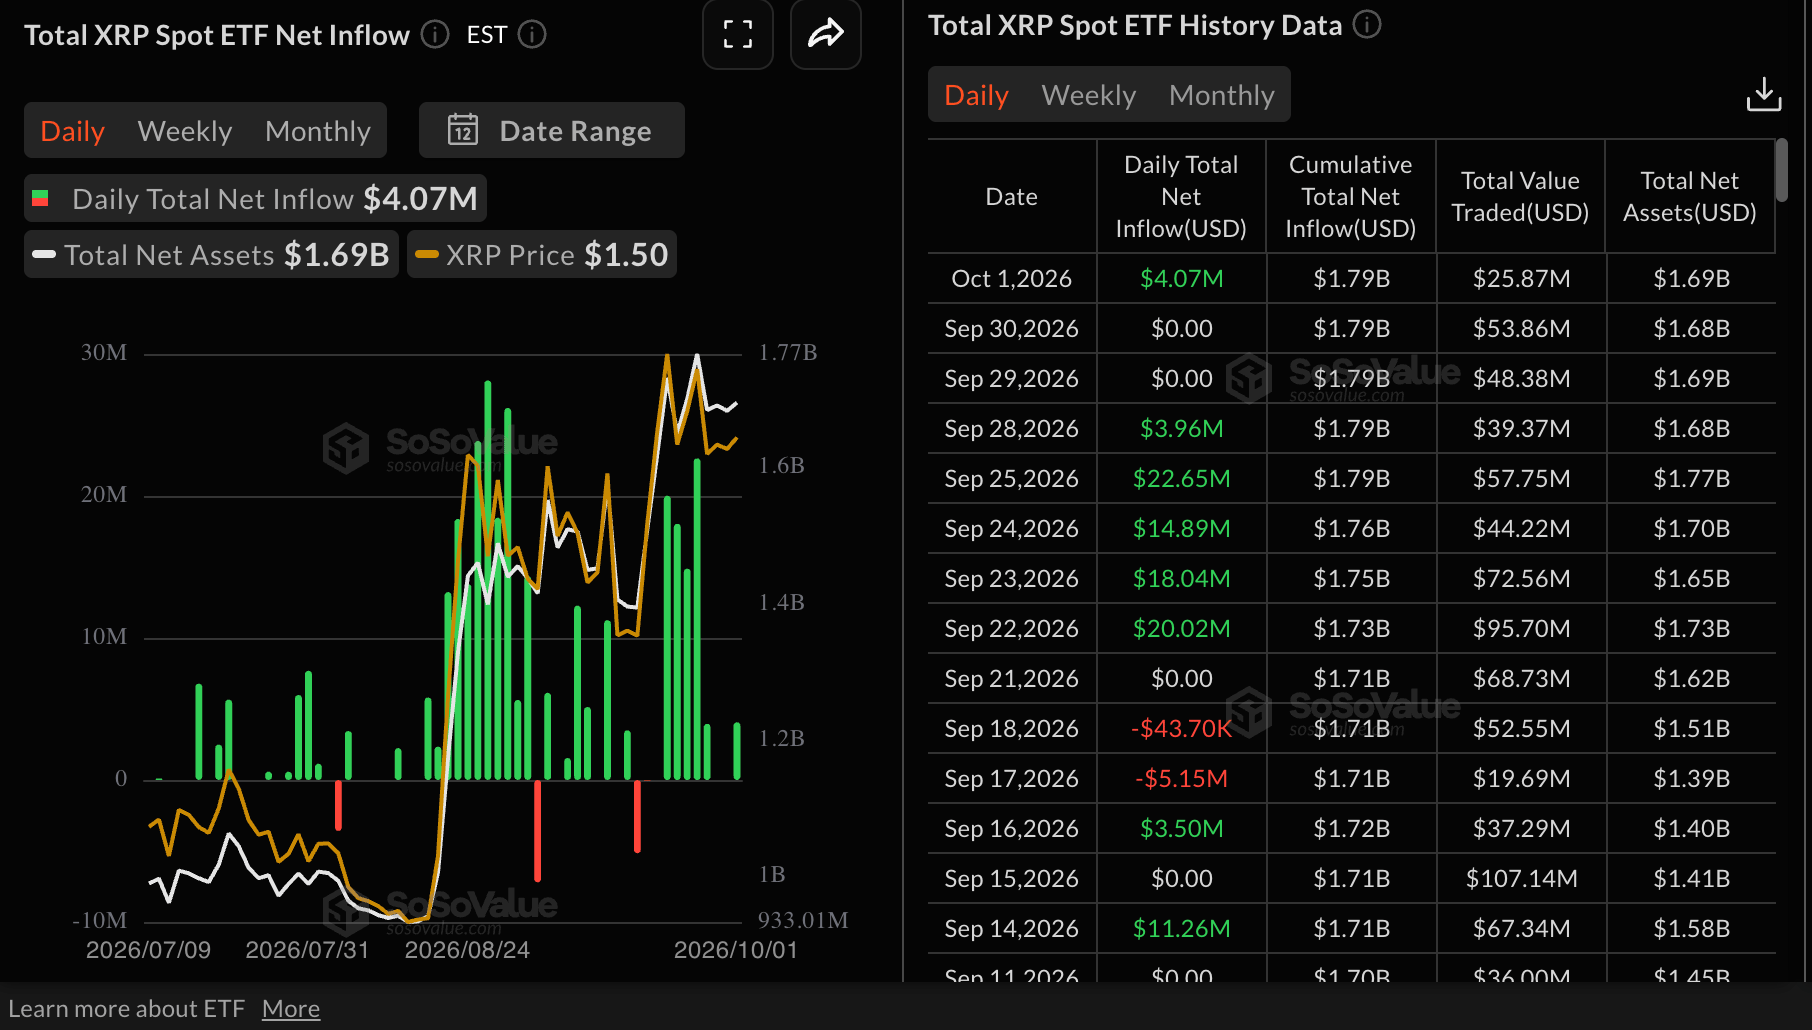Follow the More link about ETF
This screenshot has height=1030, width=1812.
coord(291,1009)
